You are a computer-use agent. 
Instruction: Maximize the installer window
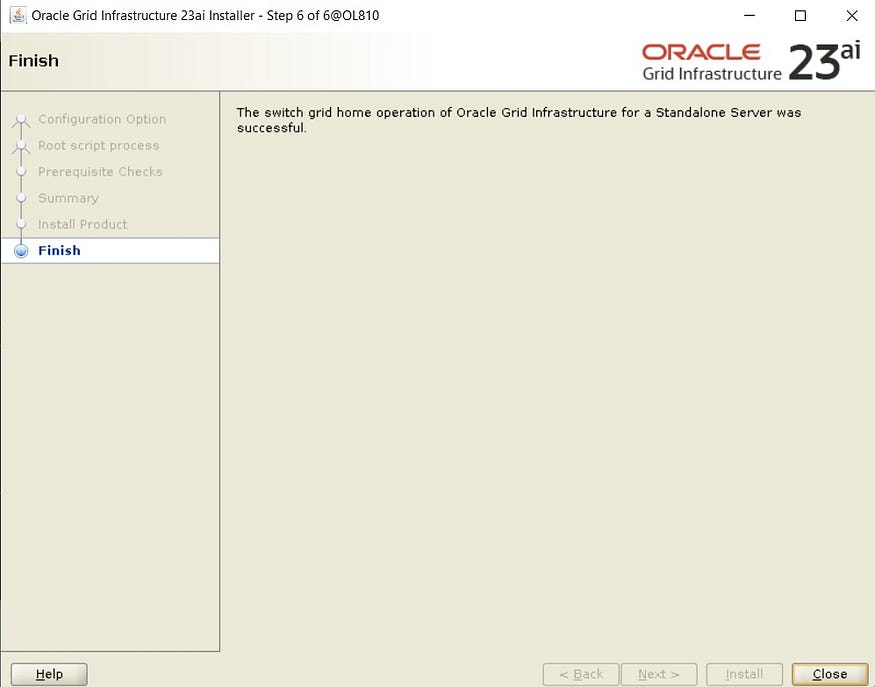pos(800,16)
